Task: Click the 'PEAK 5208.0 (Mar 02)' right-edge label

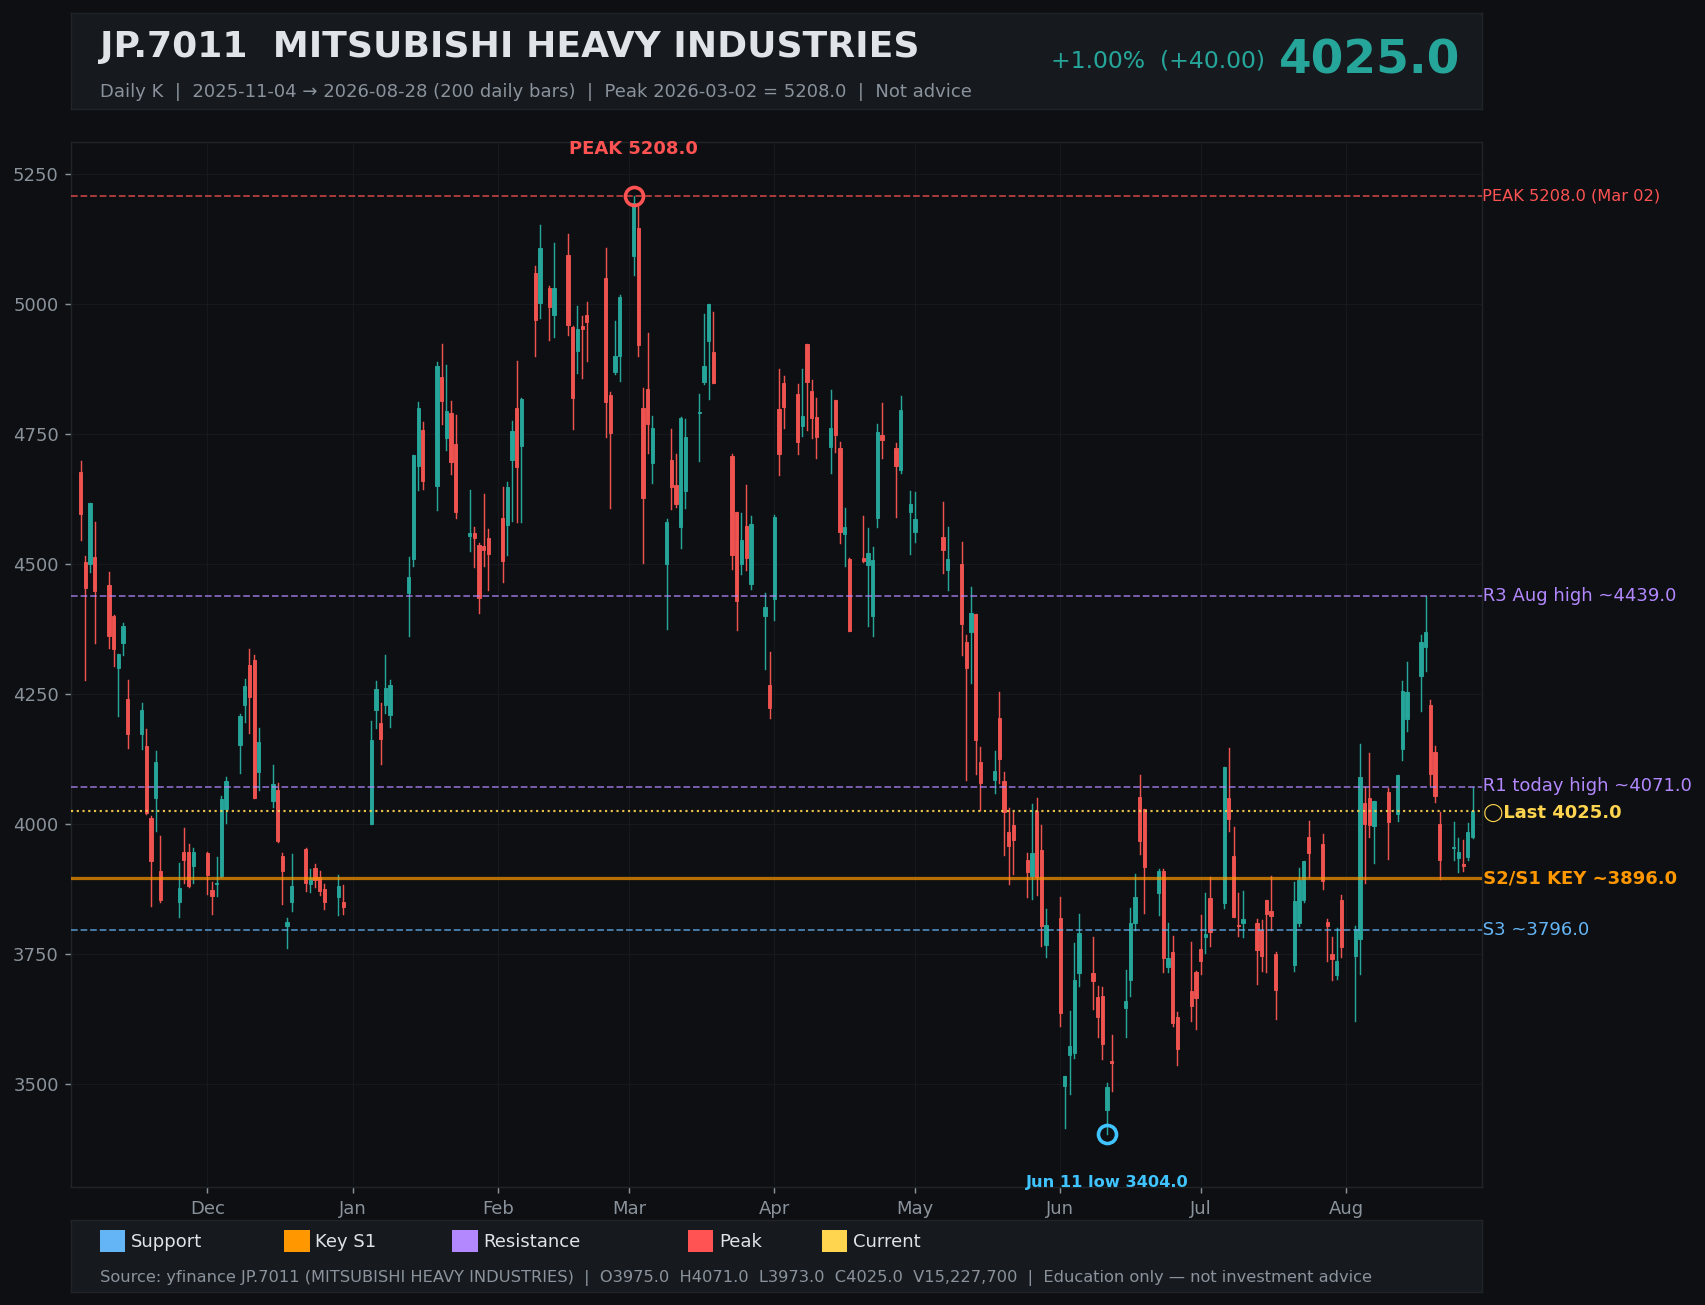Action: point(1570,196)
